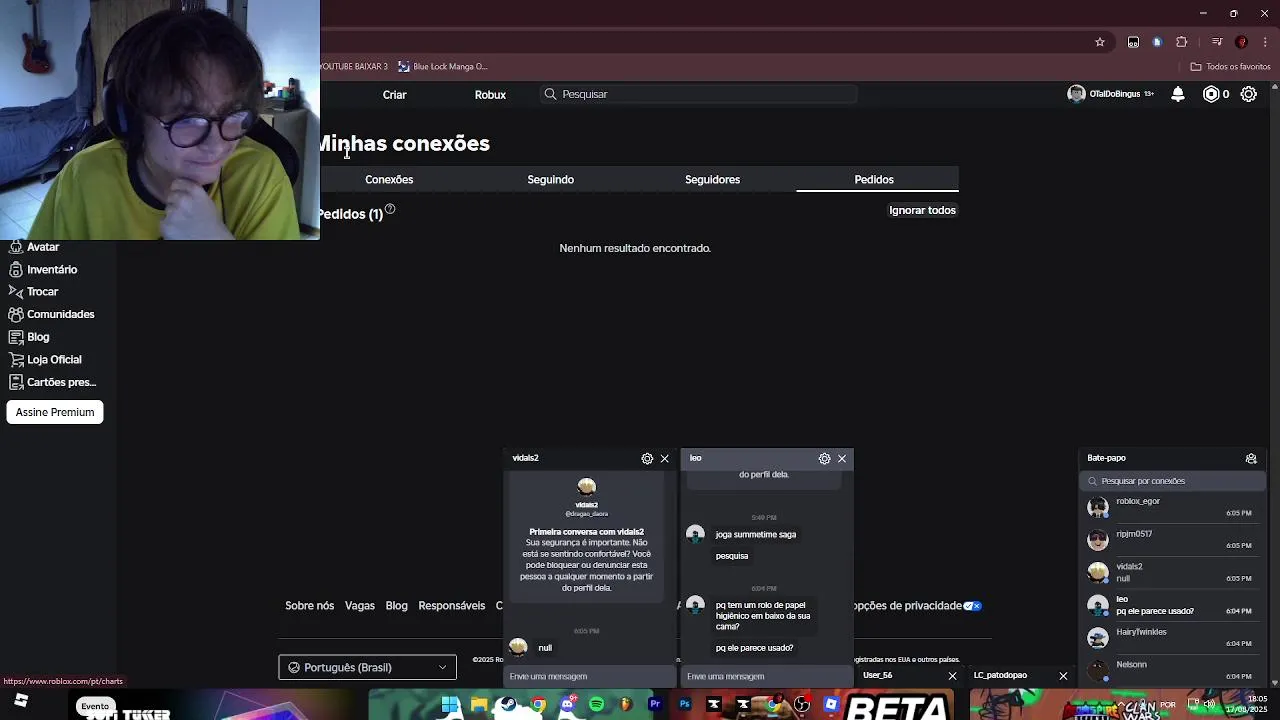
Task: Open the Responsáveis footer link
Action: click(452, 605)
